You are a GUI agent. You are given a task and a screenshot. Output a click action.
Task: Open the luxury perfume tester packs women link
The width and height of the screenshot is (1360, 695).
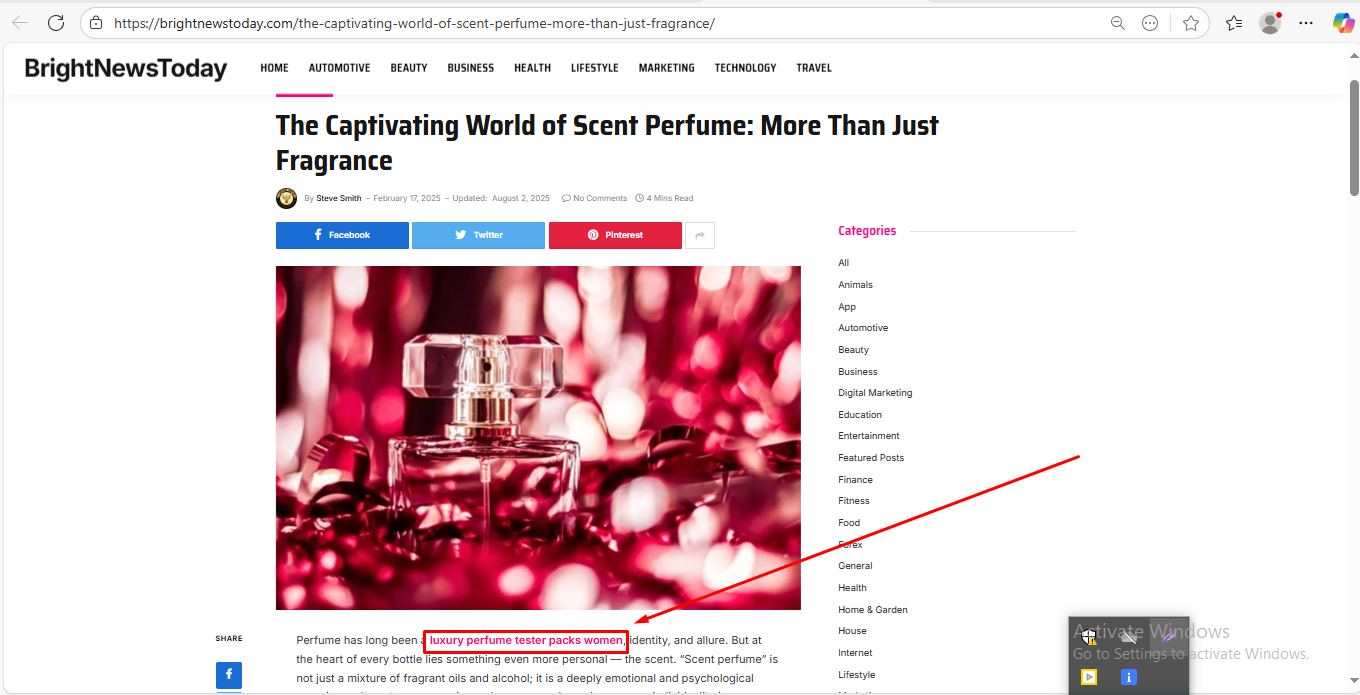click(x=526, y=640)
